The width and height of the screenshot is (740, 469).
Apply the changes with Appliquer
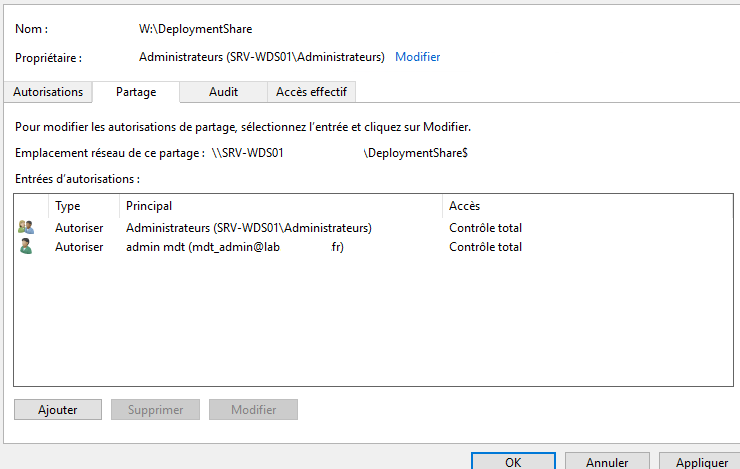(701, 462)
